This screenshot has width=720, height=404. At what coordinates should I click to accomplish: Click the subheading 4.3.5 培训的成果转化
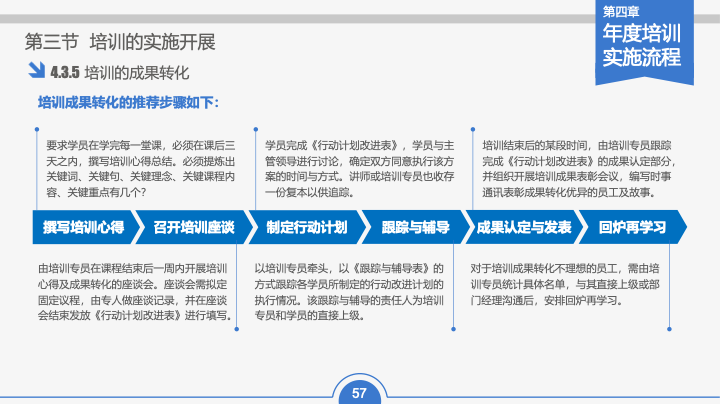pyautogui.click(x=120, y=73)
